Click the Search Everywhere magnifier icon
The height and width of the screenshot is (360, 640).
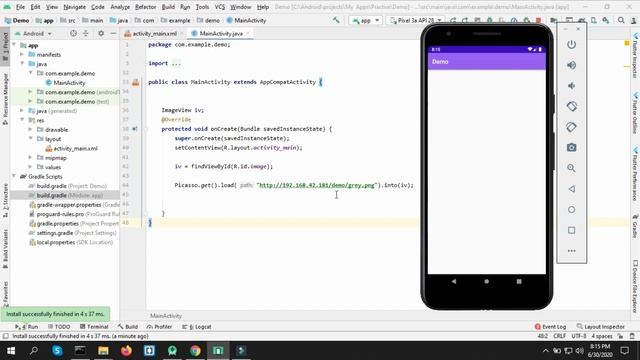point(621,20)
